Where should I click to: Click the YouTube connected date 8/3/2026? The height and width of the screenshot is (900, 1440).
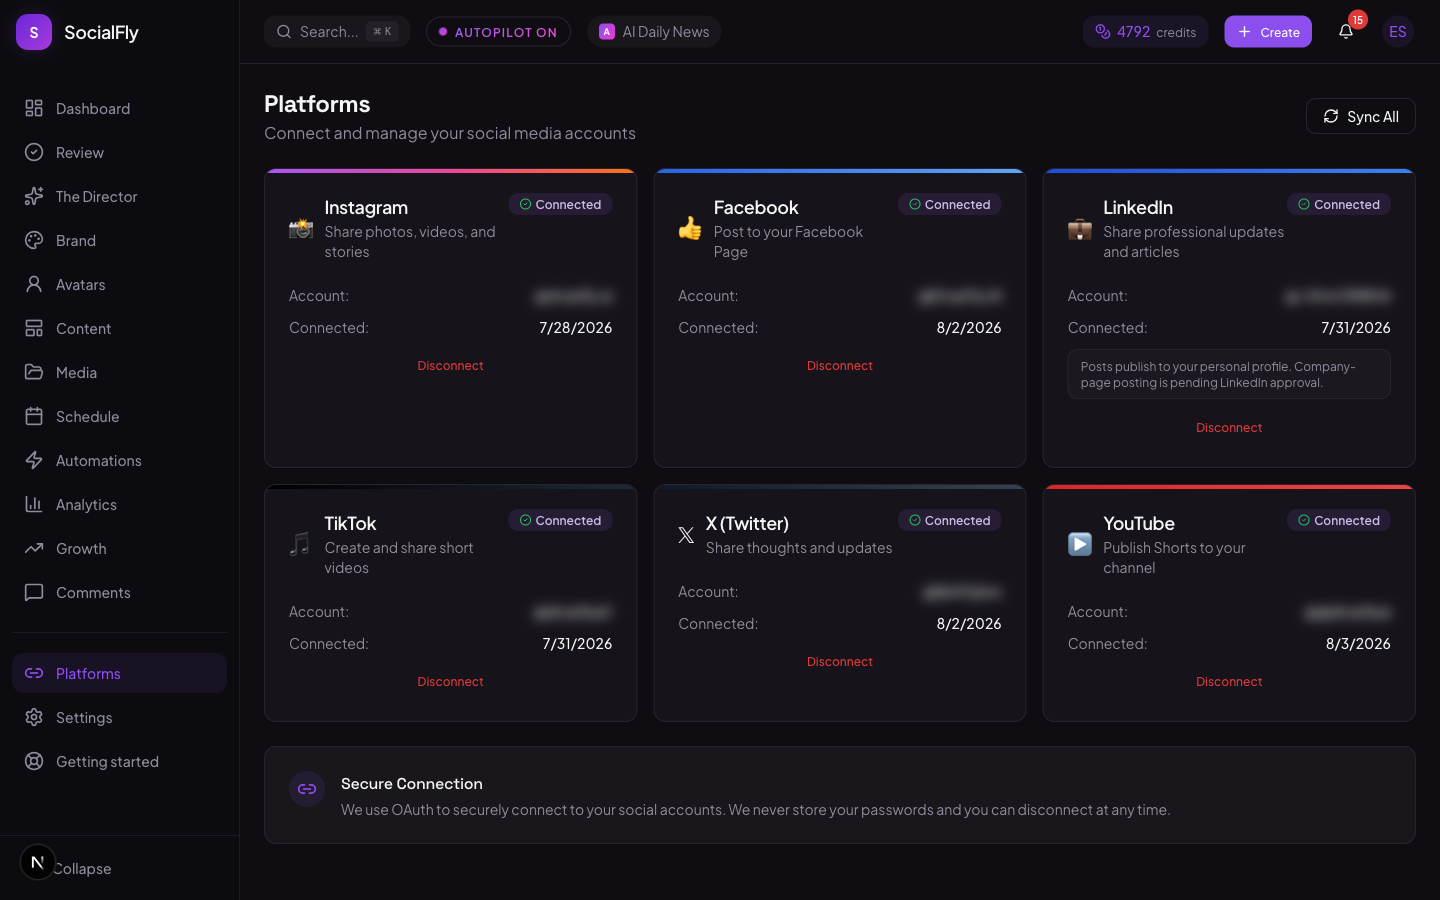point(1358,644)
